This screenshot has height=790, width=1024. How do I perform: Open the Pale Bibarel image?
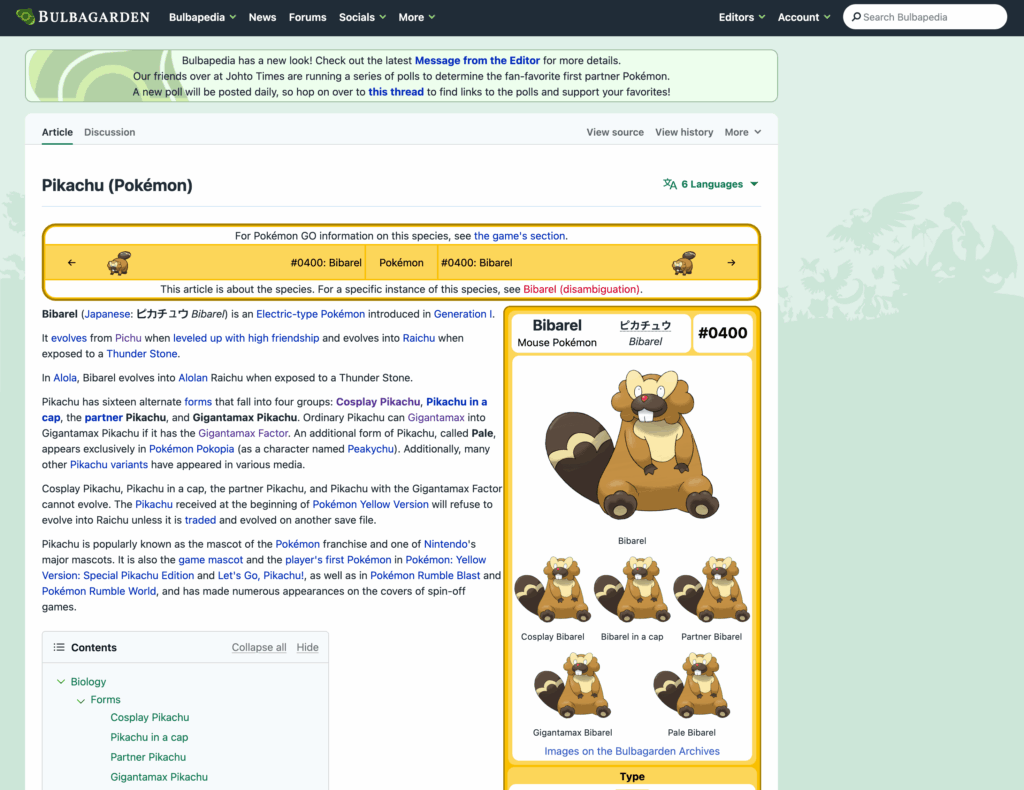tap(692, 686)
